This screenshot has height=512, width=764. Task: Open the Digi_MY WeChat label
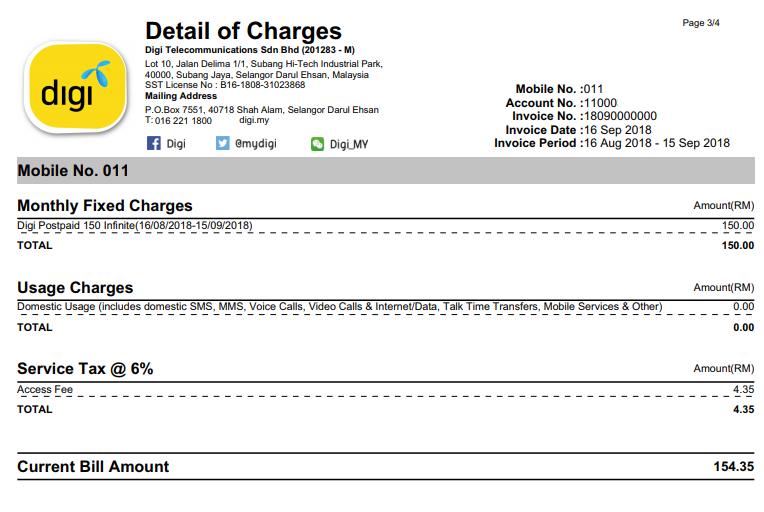(x=349, y=144)
